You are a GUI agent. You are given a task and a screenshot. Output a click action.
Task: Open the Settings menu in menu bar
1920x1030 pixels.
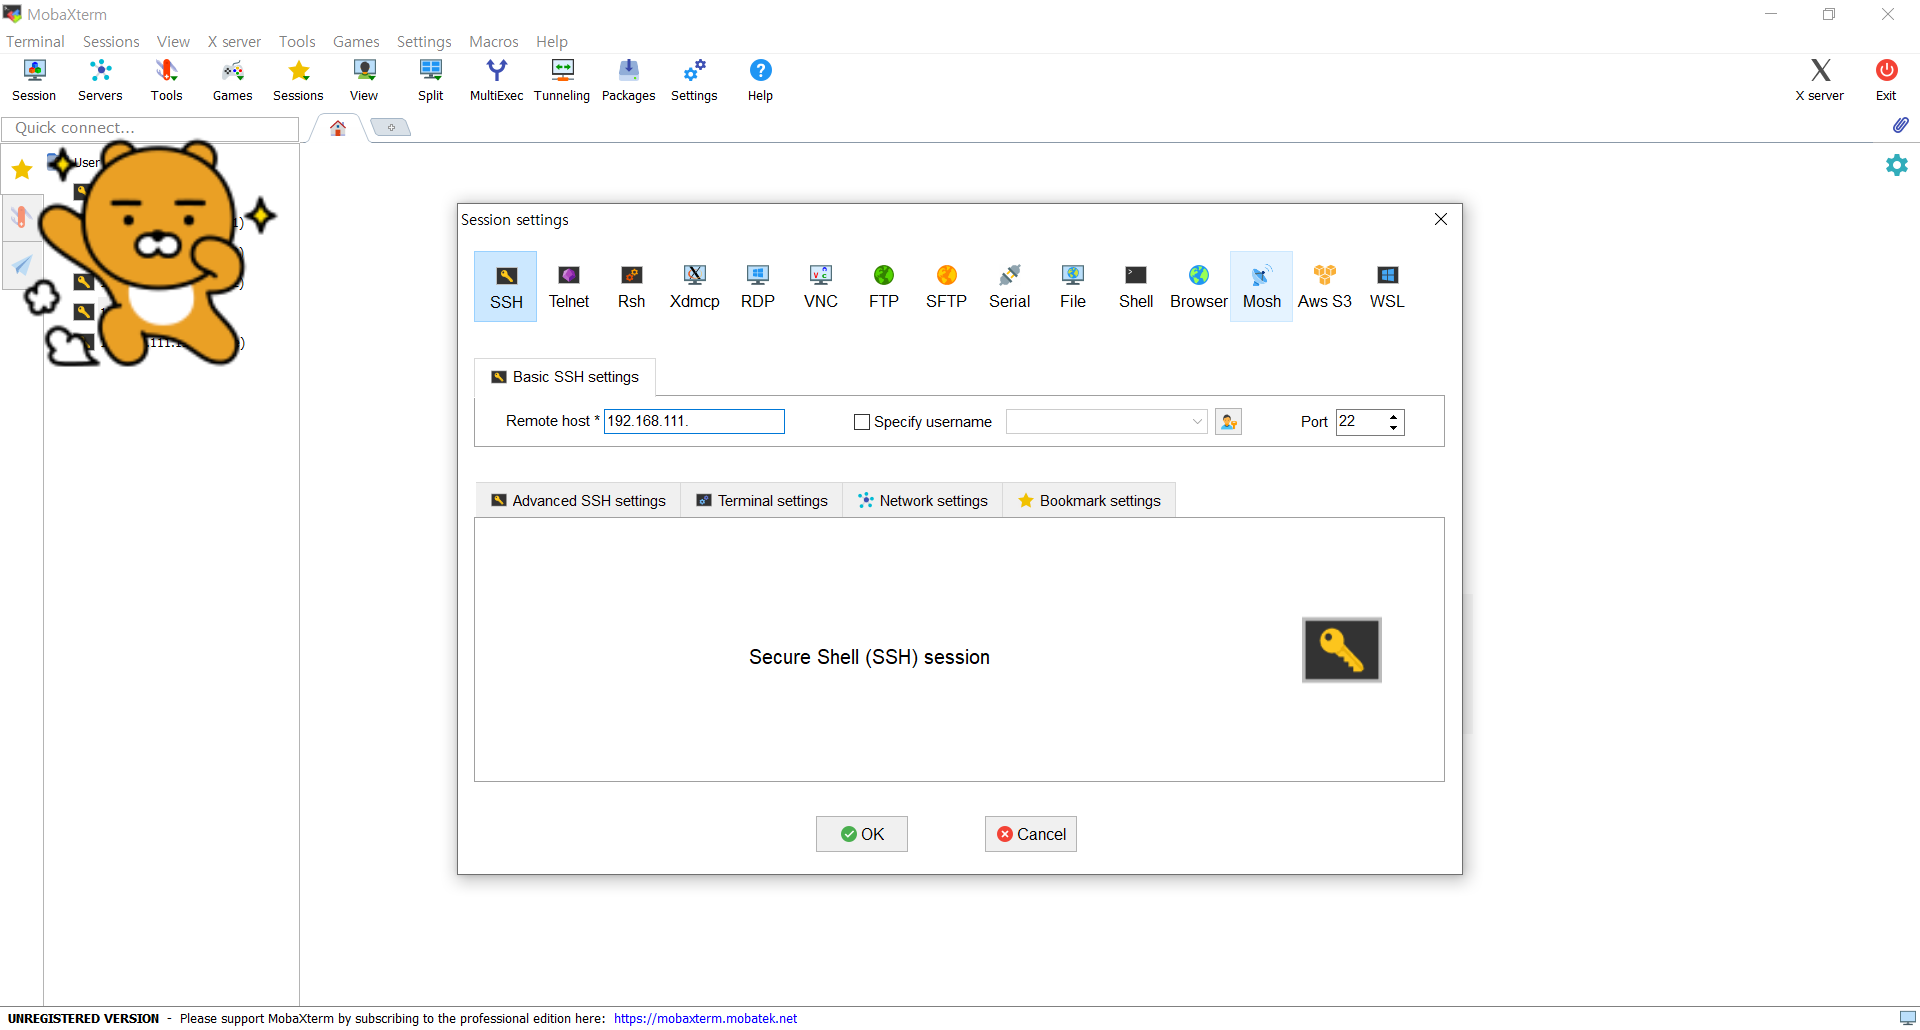click(424, 41)
